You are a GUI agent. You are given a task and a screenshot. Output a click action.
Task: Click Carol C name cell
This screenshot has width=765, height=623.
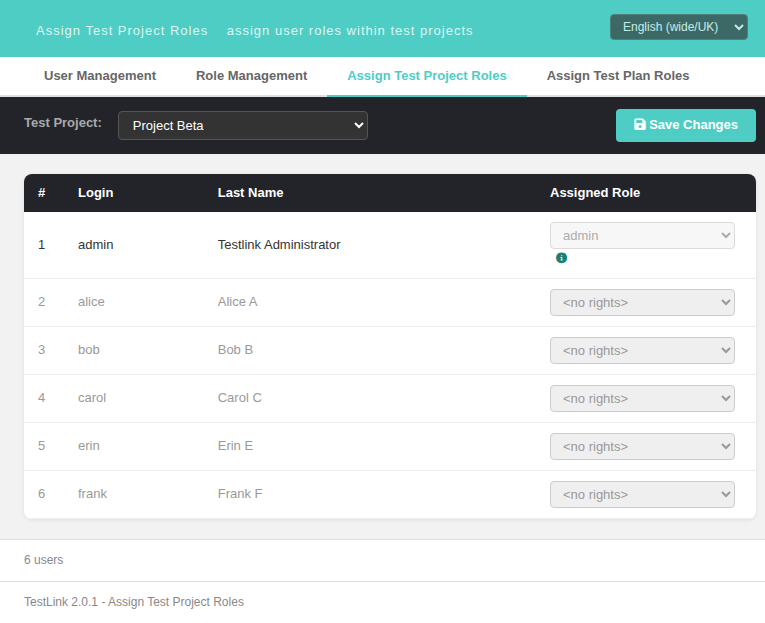pyautogui.click(x=240, y=398)
